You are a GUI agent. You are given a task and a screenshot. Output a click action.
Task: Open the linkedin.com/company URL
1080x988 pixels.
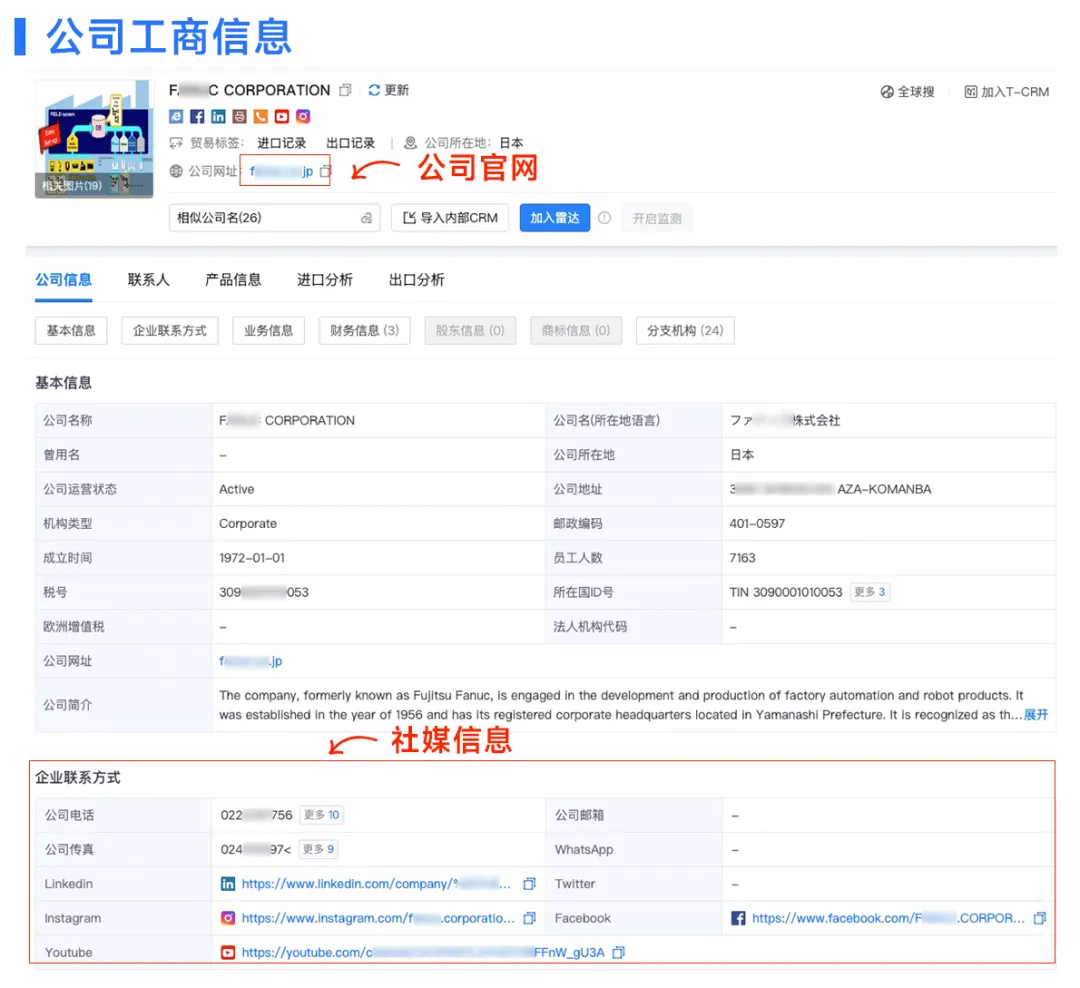[376, 883]
